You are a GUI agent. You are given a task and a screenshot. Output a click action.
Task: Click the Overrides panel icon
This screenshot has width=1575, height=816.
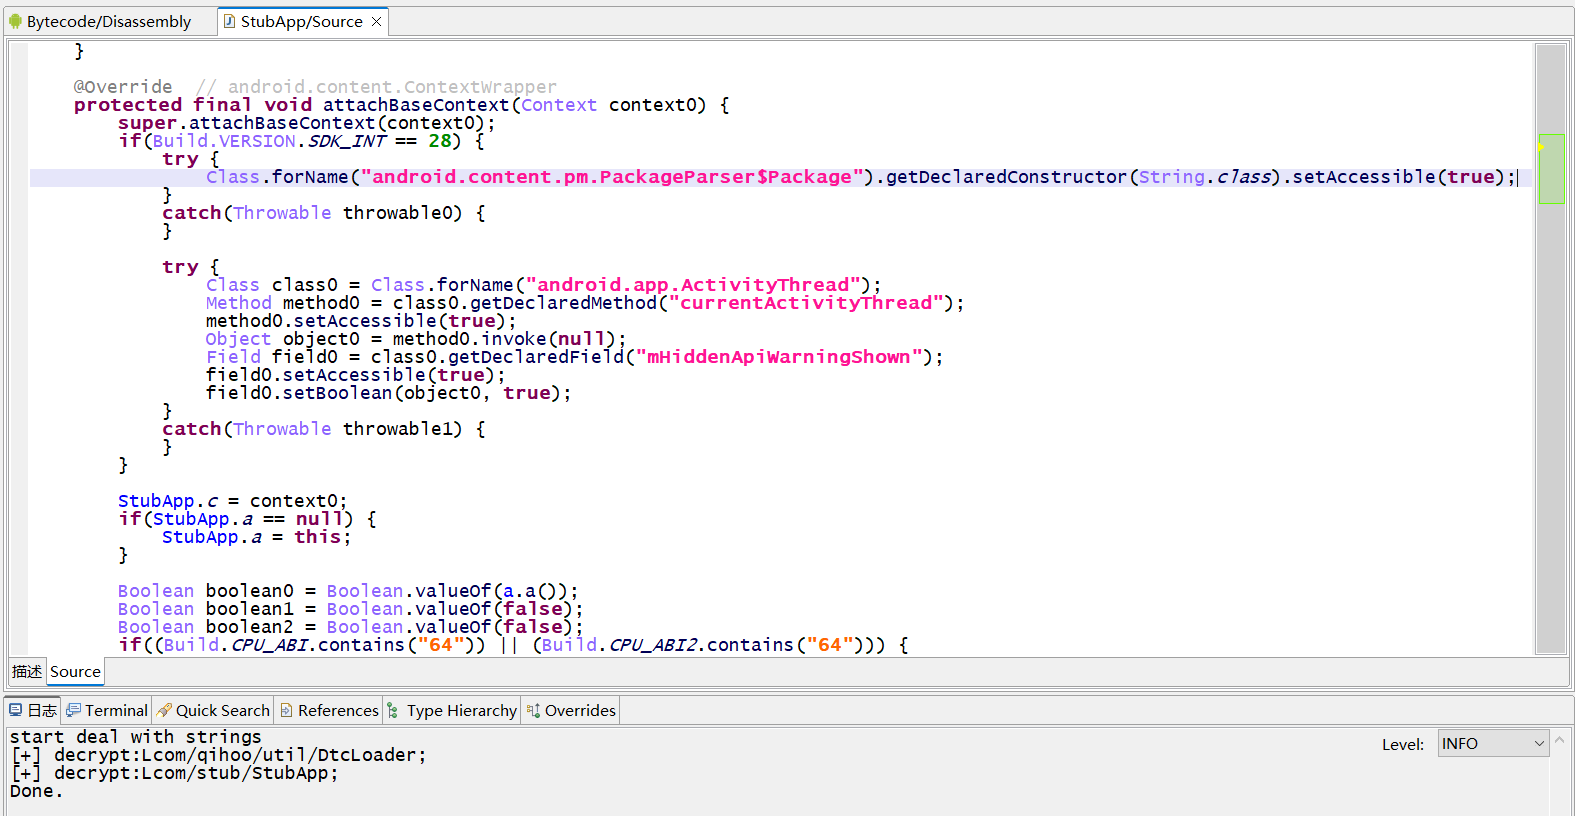click(533, 710)
